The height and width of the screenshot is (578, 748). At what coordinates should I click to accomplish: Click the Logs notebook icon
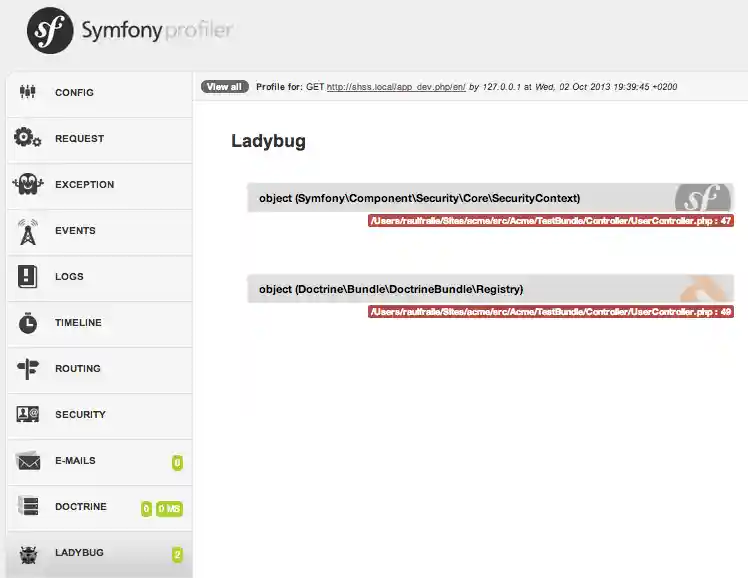click(x=27, y=276)
